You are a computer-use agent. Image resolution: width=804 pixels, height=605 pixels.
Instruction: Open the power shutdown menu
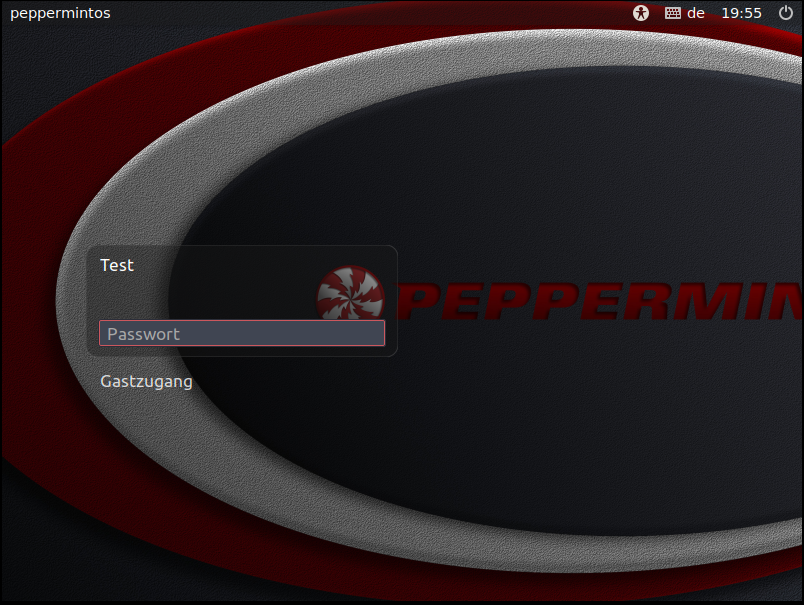coord(785,13)
